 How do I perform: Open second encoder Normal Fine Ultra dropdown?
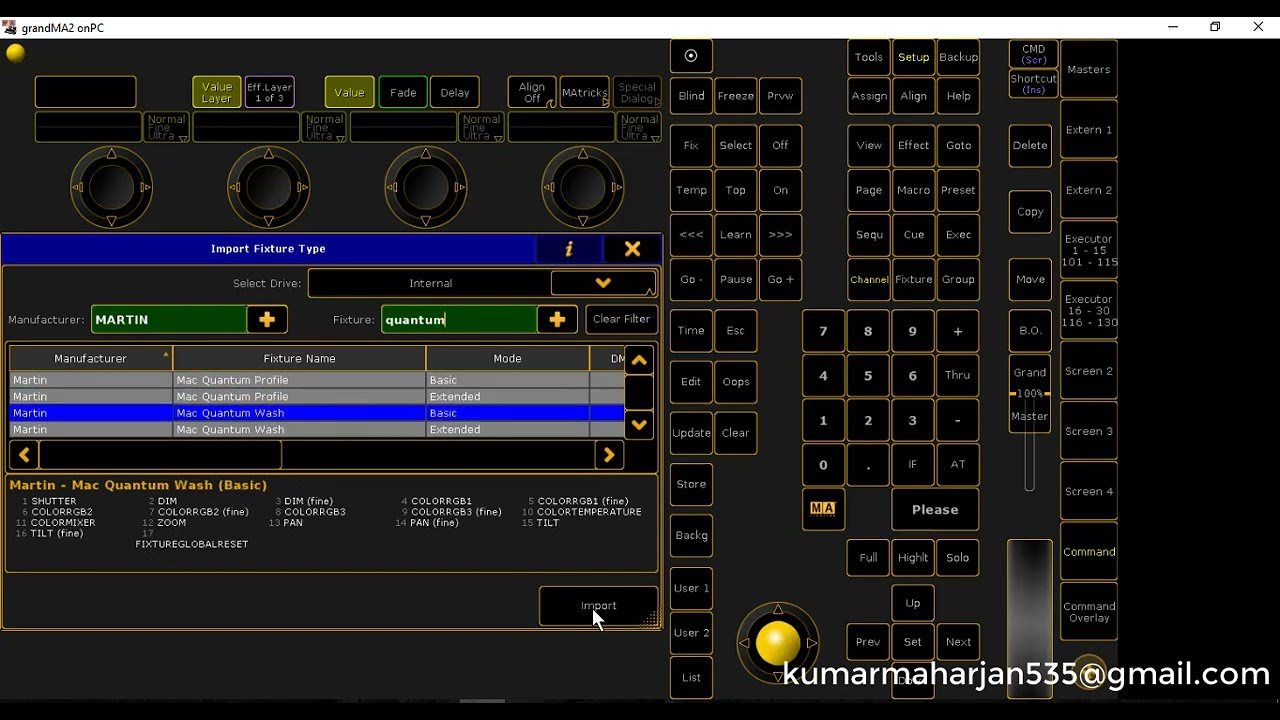(324, 127)
